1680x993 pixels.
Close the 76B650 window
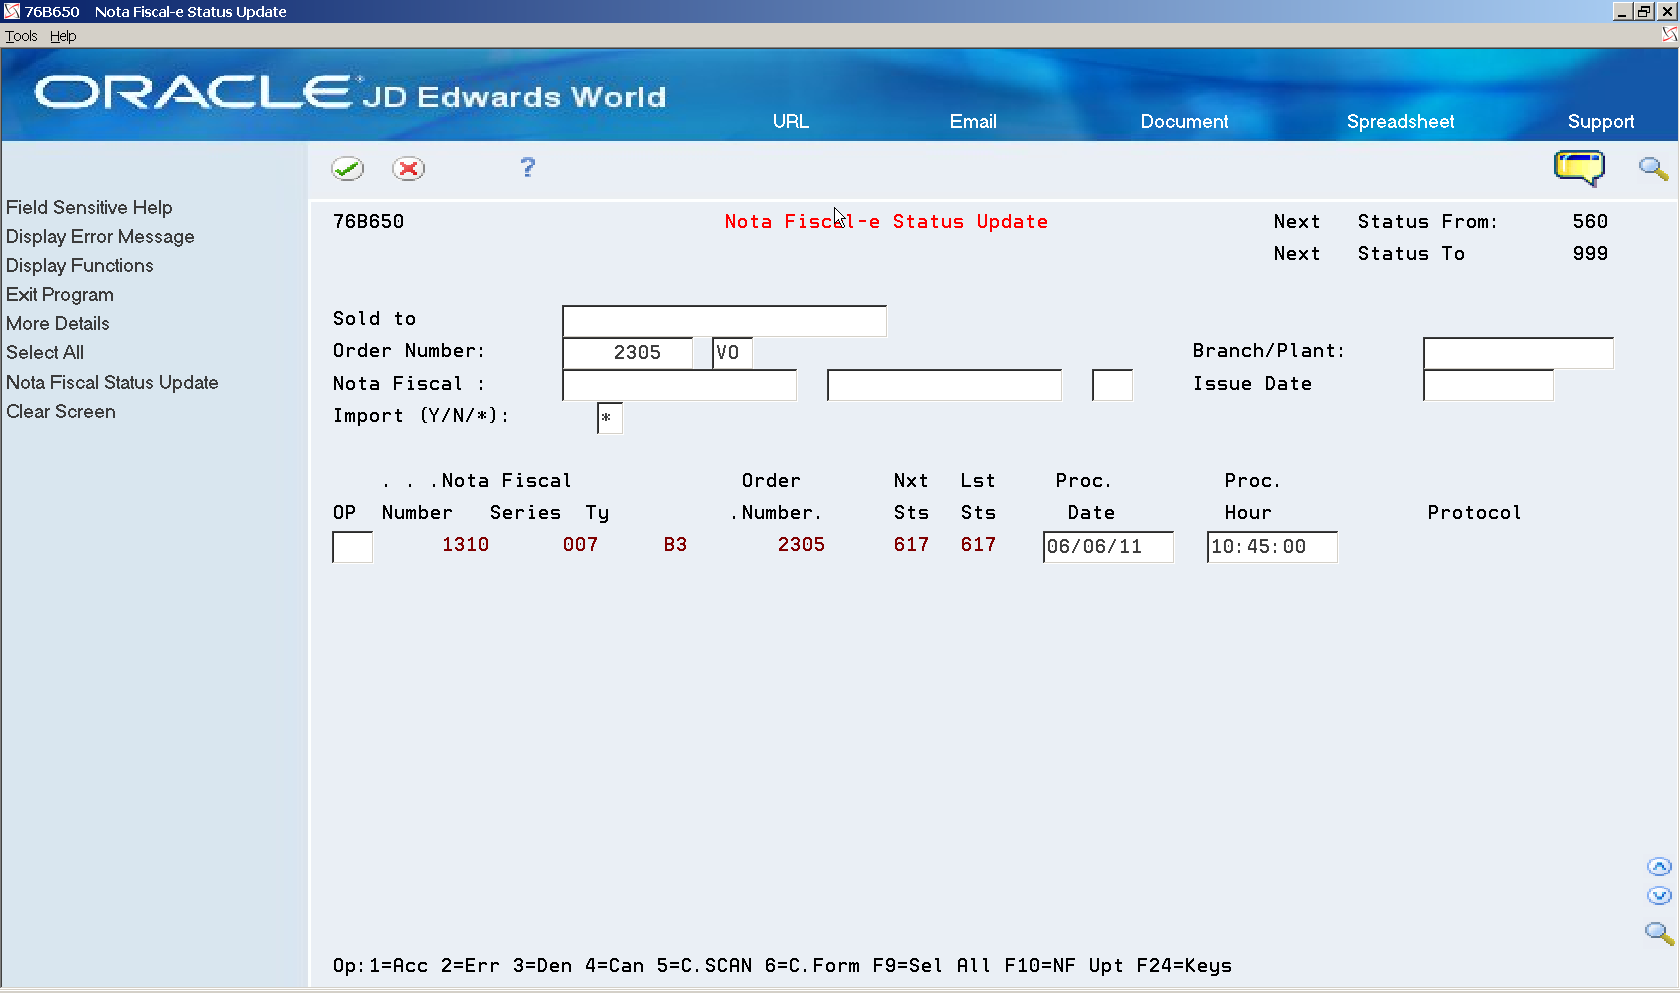coord(1665,11)
